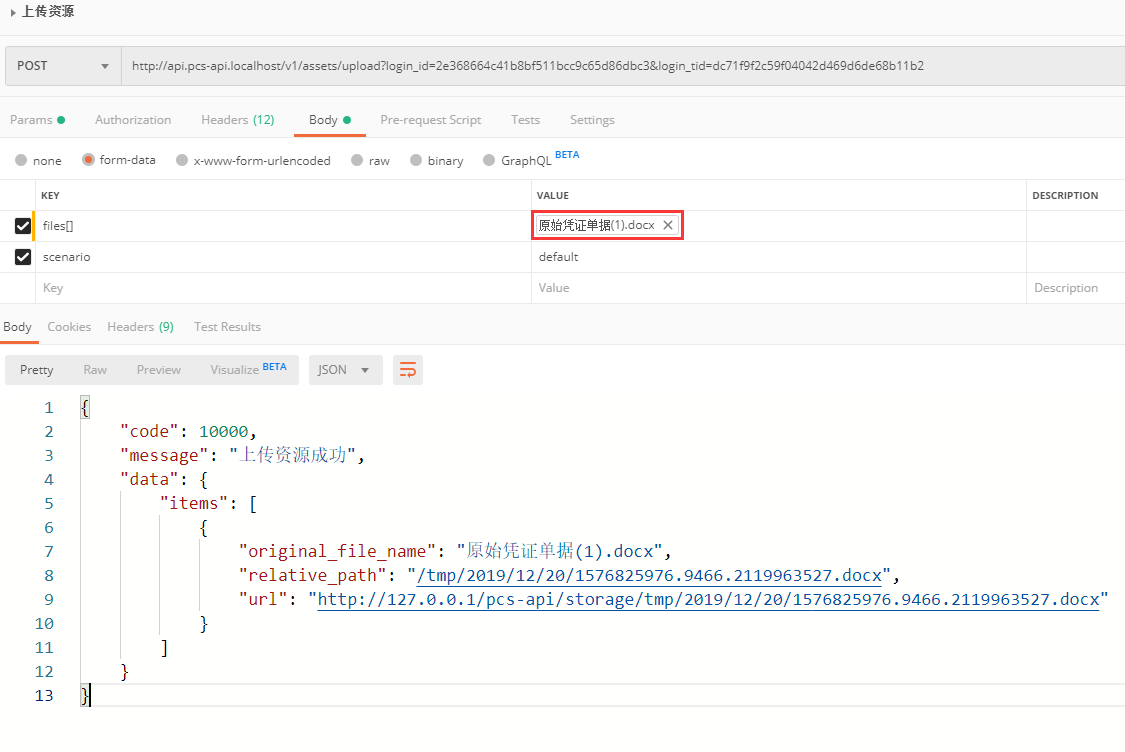Click the Raw response view button
Viewport: 1125px width, 752px height.
click(x=95, y=370)
